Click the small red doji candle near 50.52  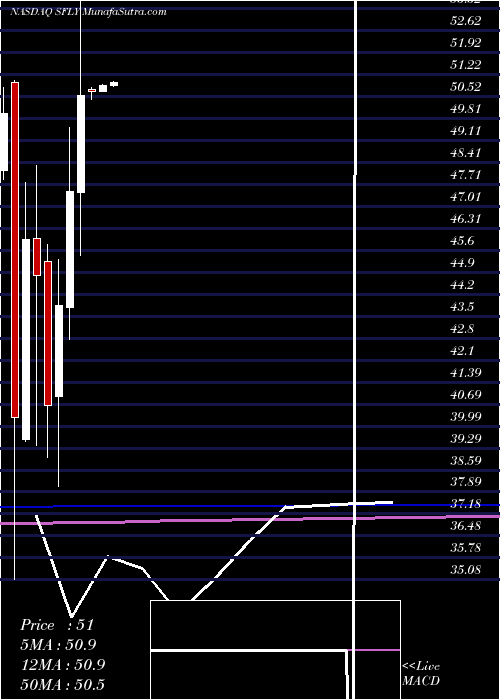[92, 91]
